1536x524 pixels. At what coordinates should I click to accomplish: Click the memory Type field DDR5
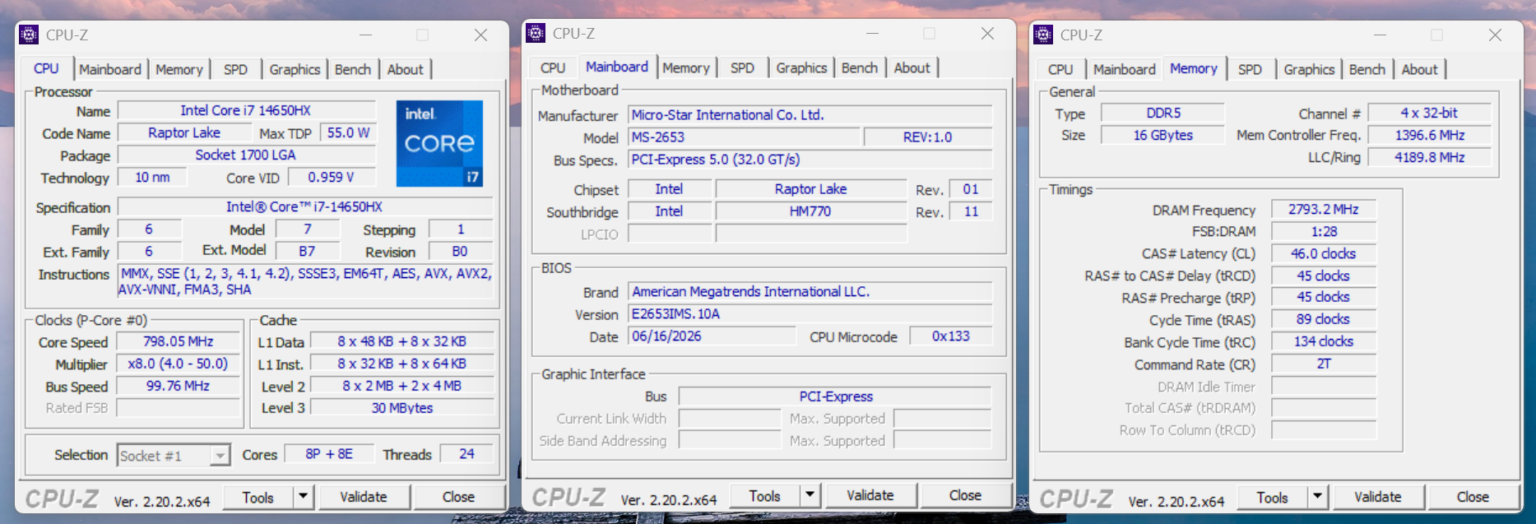pyautogui.click(x=1162, y=113)
